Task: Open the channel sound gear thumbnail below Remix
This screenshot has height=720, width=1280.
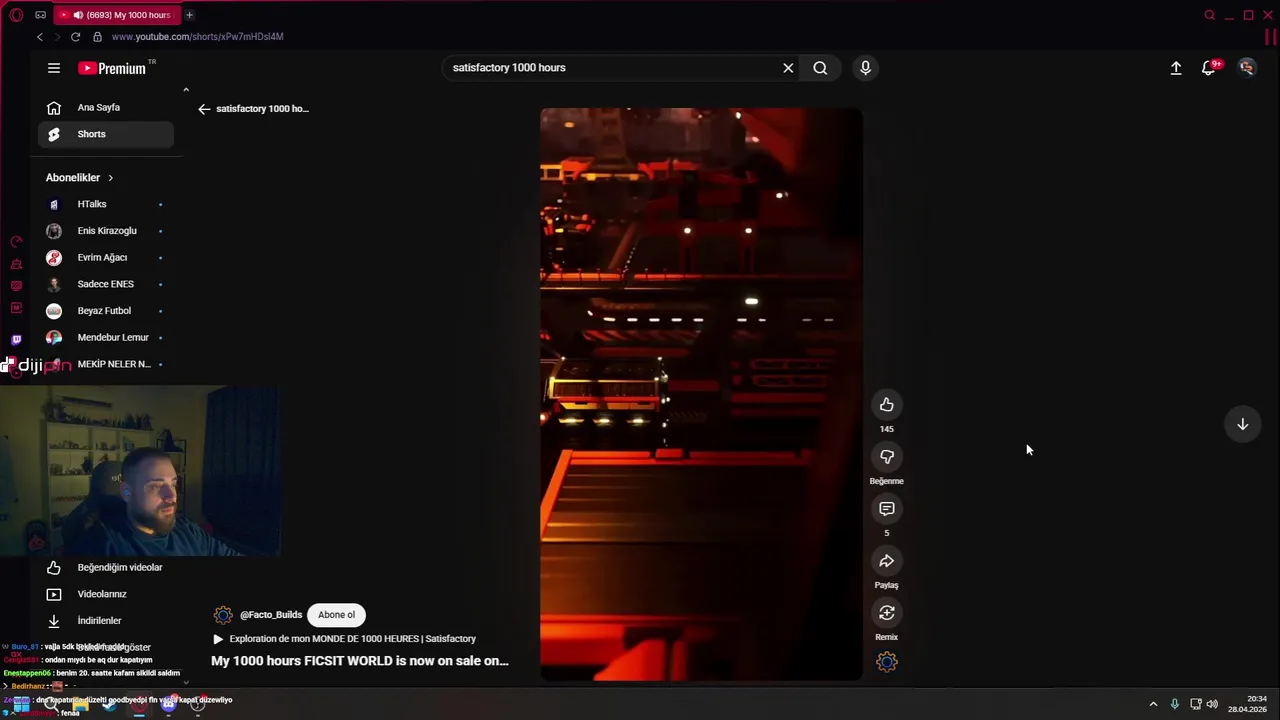Action: pyautogui.click(x=887, y=662)
